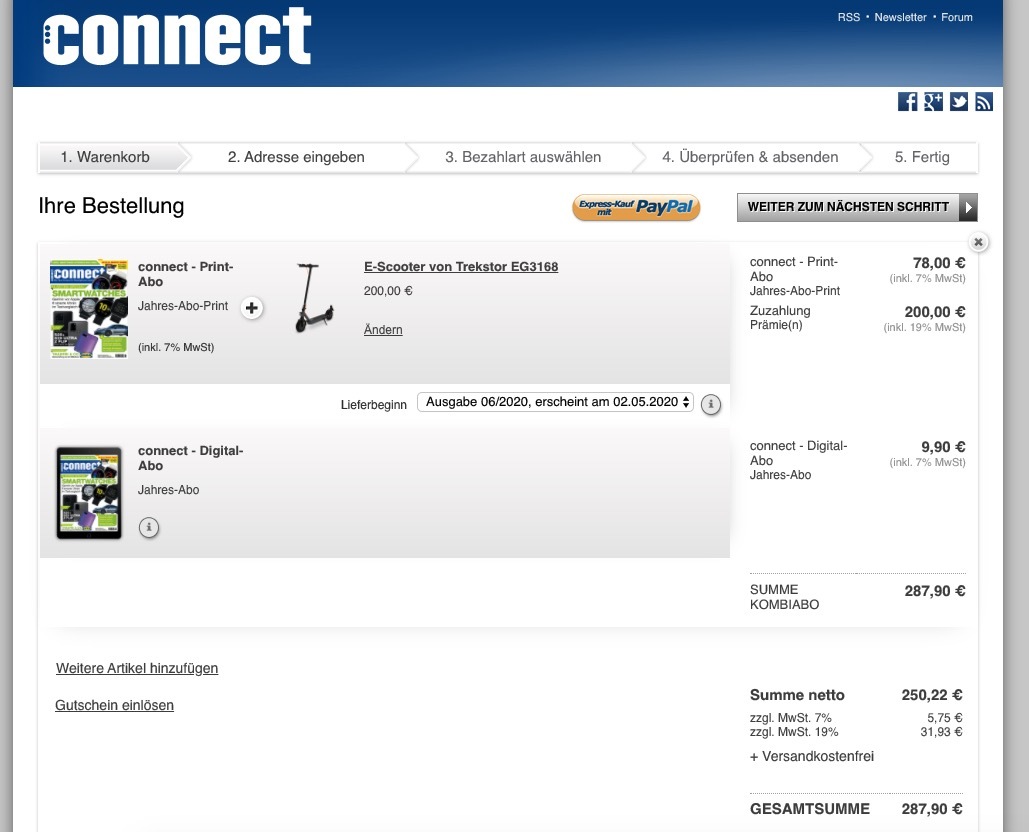The width and height of the screenshot is (1029, 832).
Task: Open the Twitter icon
Action: tap(959, 102)
